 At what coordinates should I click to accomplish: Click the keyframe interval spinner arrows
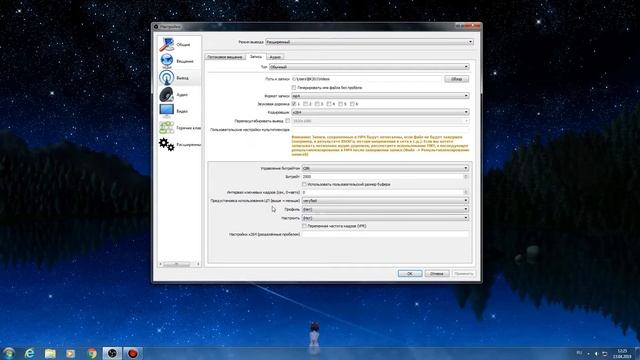coord(466,192)
